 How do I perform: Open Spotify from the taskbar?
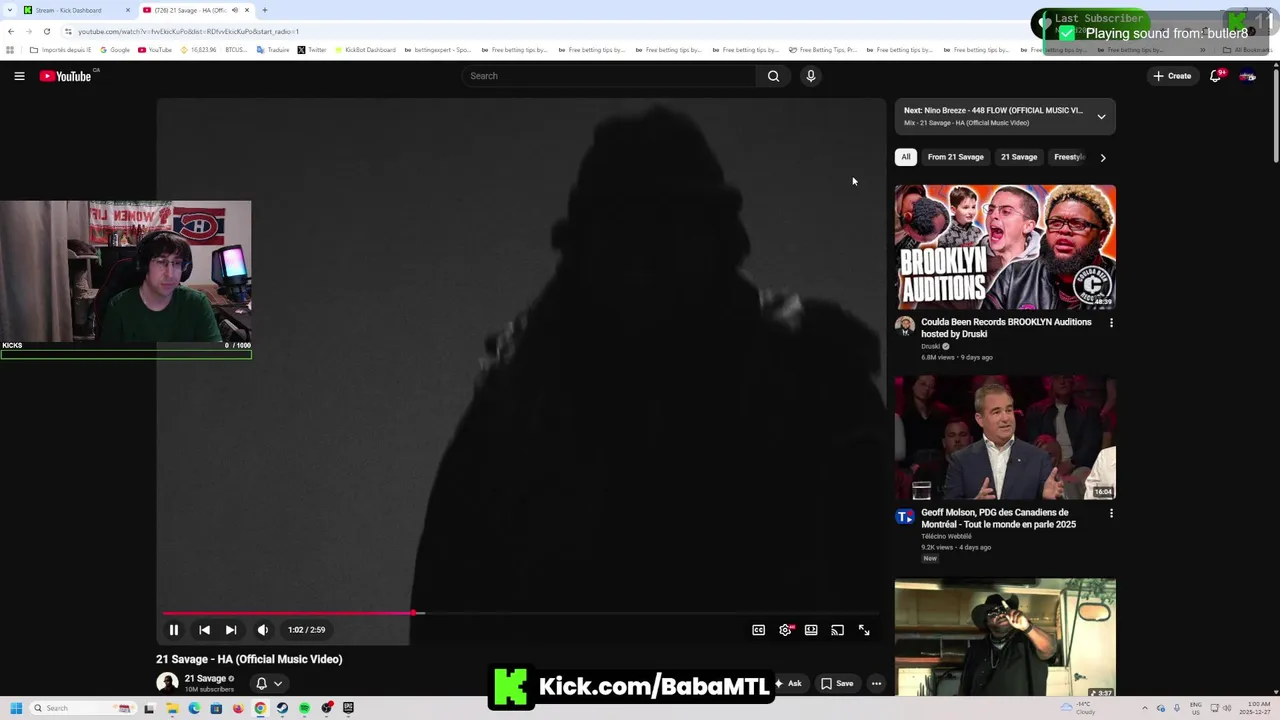click(x=304, y=708)
